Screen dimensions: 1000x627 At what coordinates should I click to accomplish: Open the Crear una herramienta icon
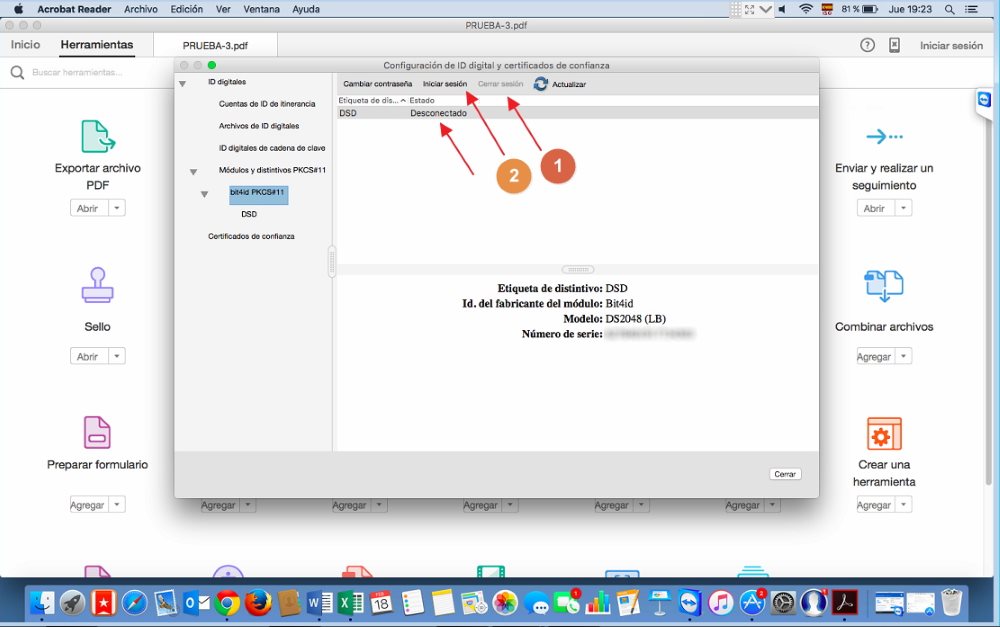884,434
